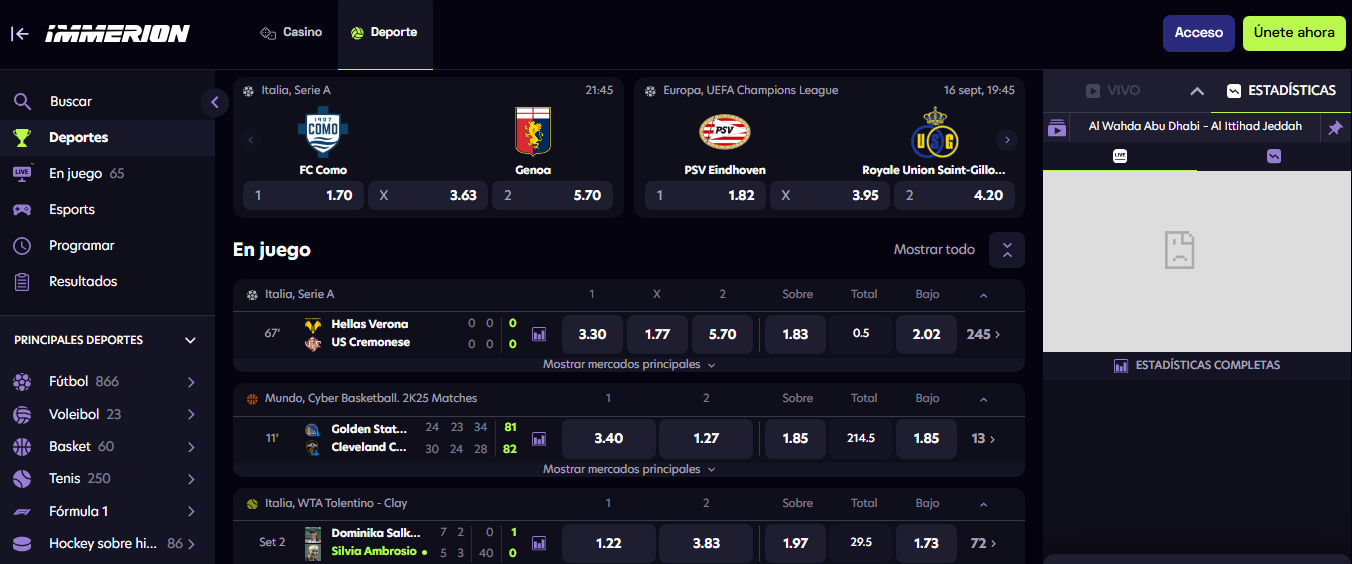
Task: Expand Mostrar mercados principales under Hellas Verona
Action: click(x=629, y=365)
